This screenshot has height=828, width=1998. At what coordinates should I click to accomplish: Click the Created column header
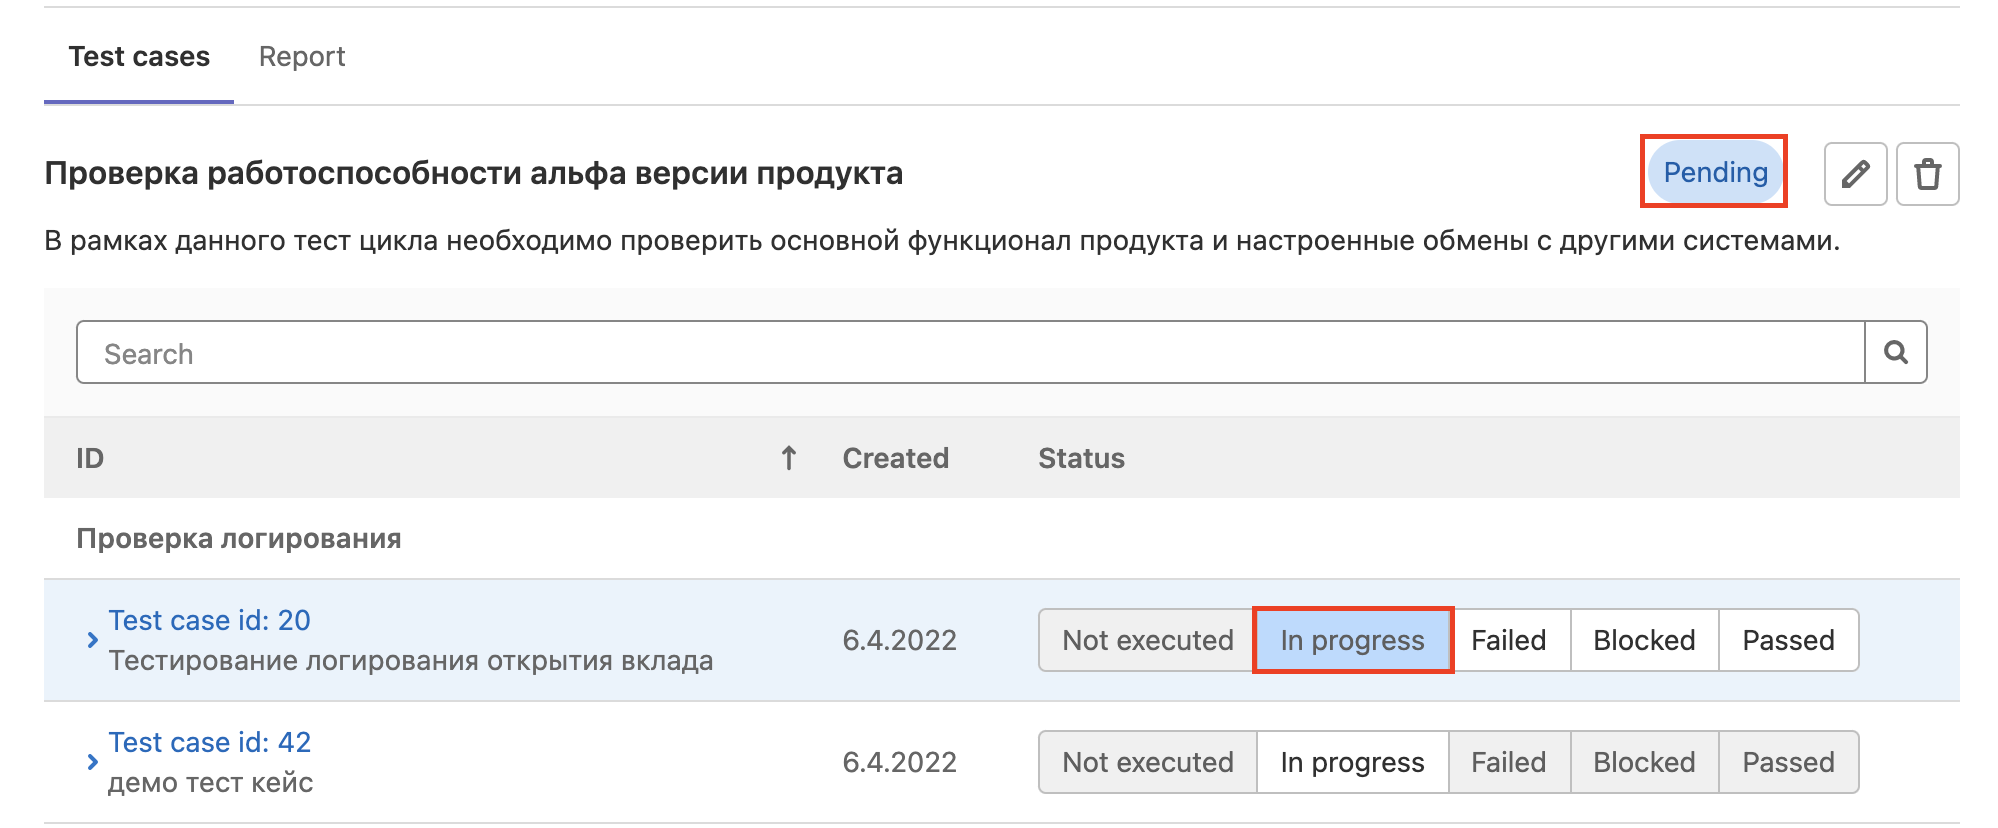coord(895,458)
